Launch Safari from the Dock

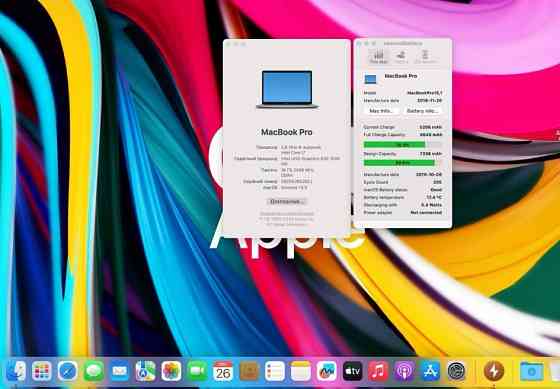(x=68, y=371)
